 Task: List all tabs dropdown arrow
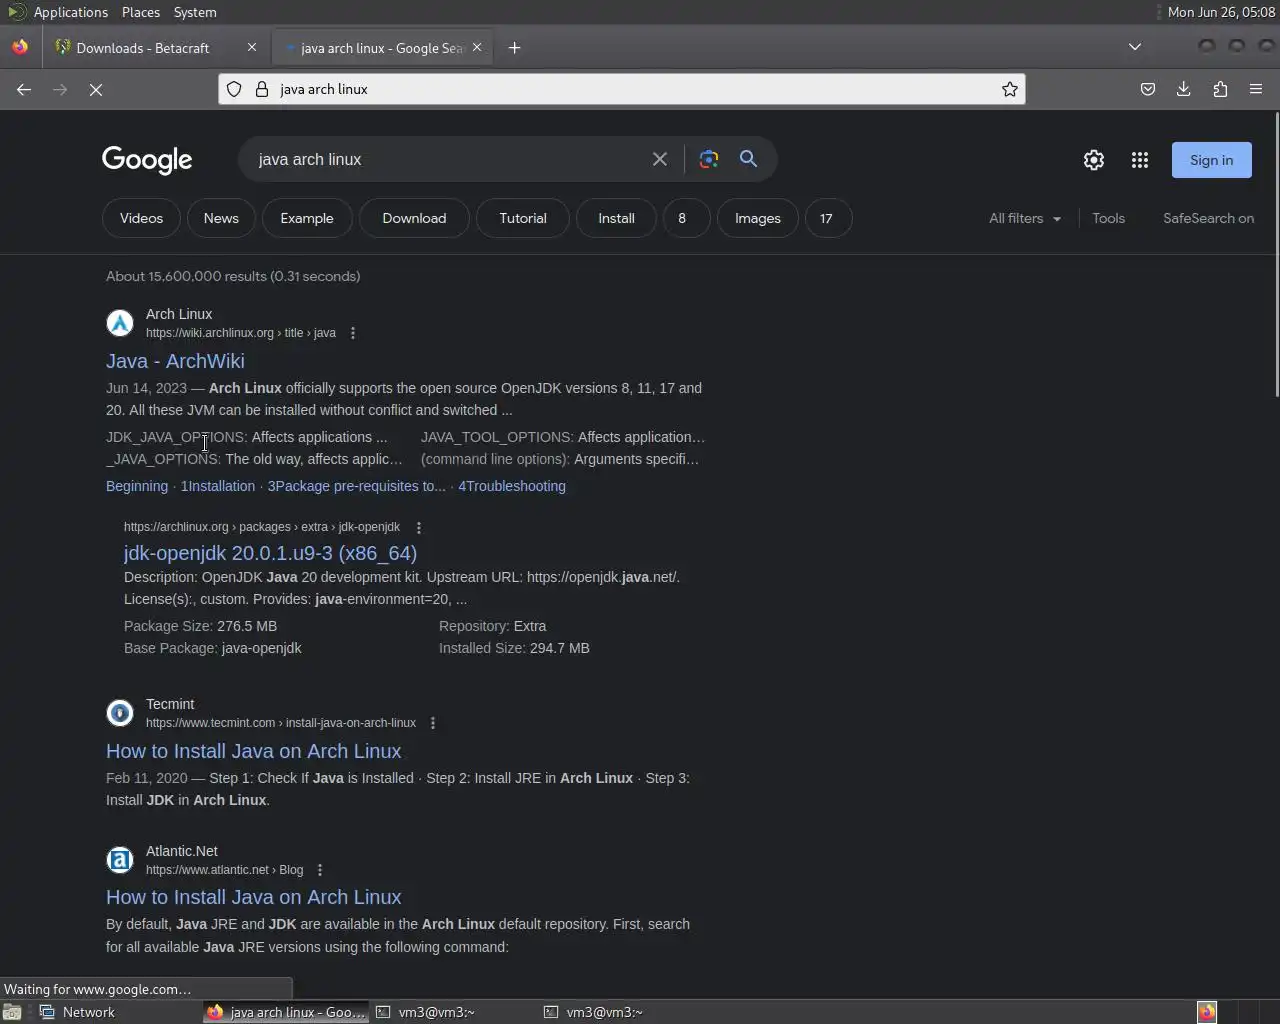coord(1135,47)
